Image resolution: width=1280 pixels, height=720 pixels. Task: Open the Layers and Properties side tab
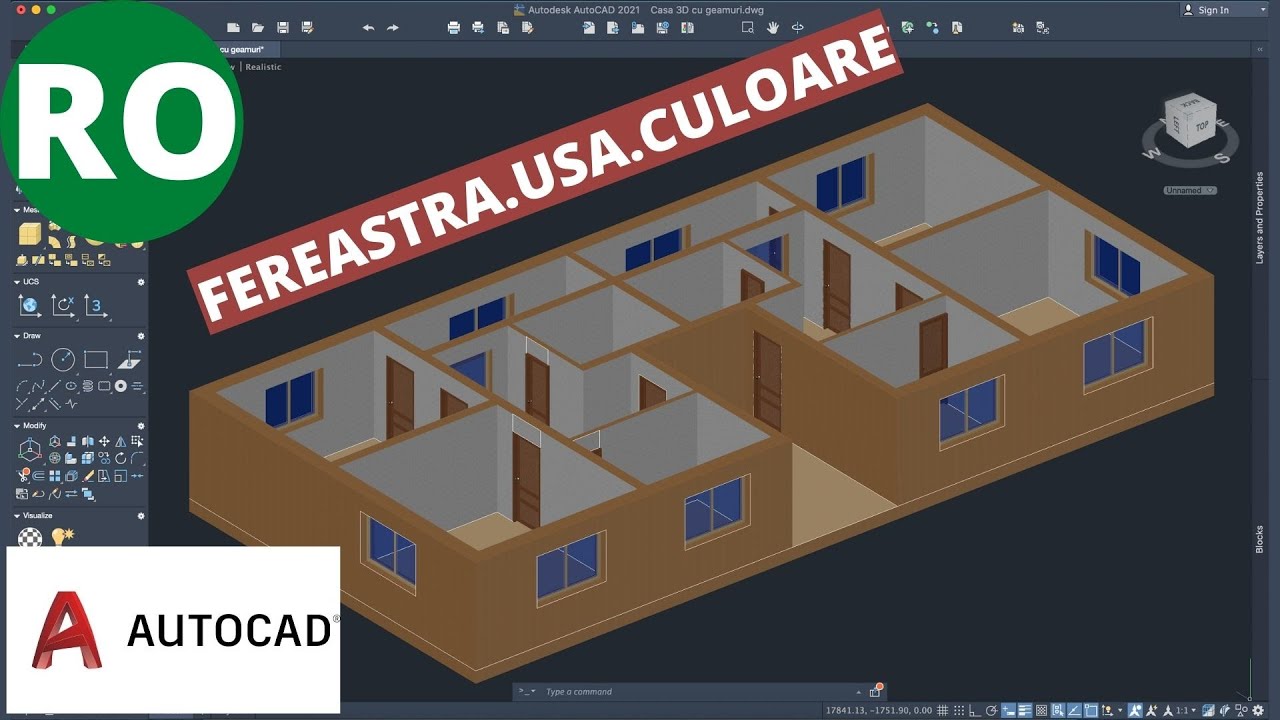click(x=1260, y=218)
